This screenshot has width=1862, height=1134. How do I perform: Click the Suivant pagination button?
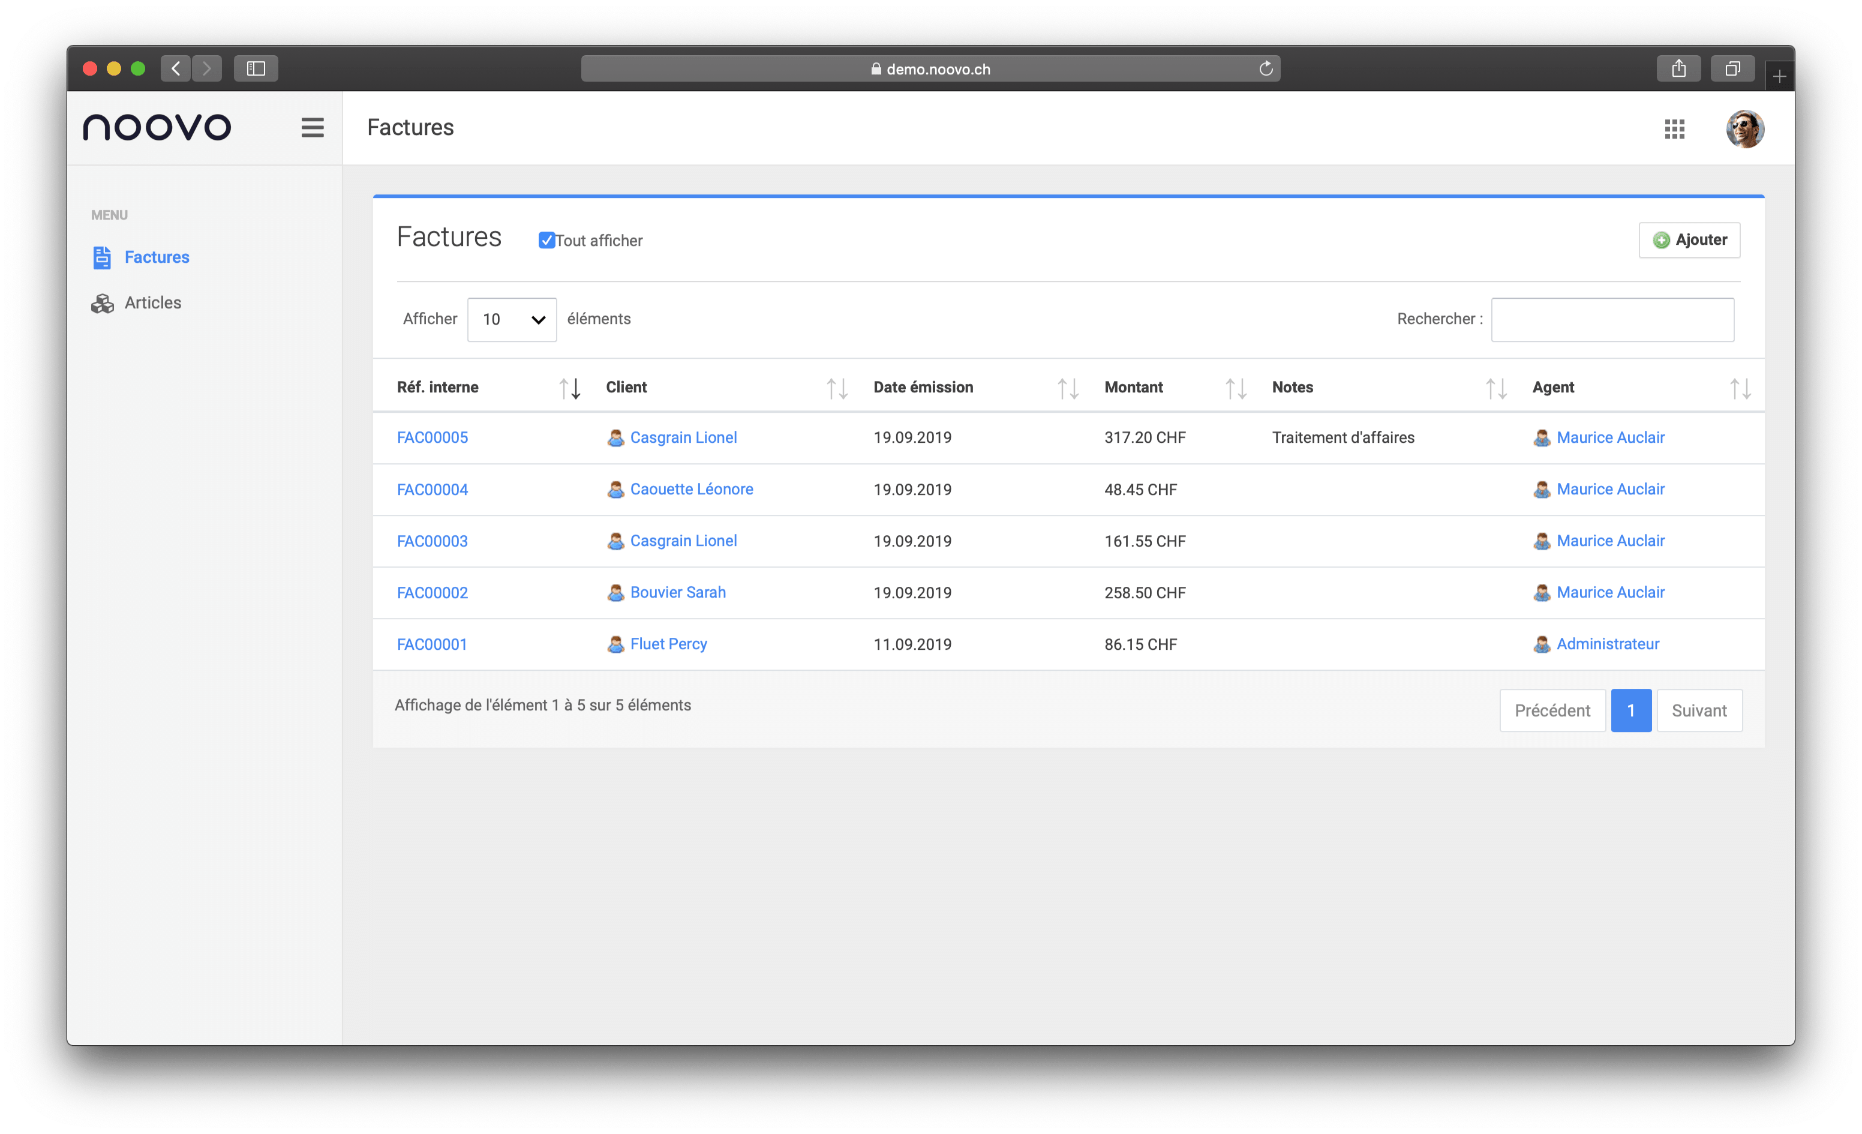[1698, 711]
